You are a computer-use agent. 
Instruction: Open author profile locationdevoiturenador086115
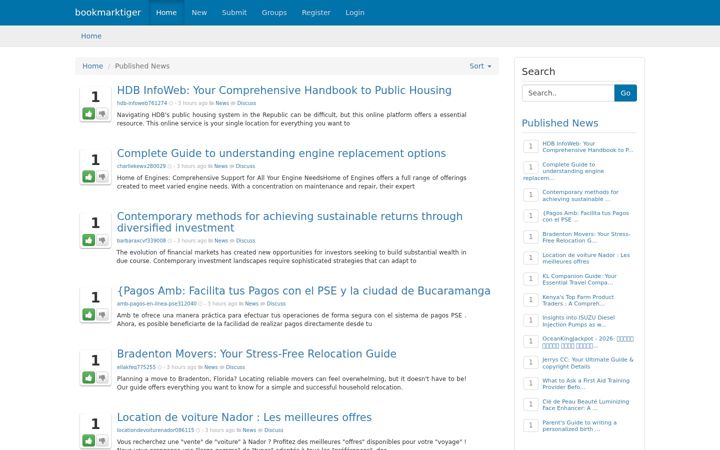point(155,430)
